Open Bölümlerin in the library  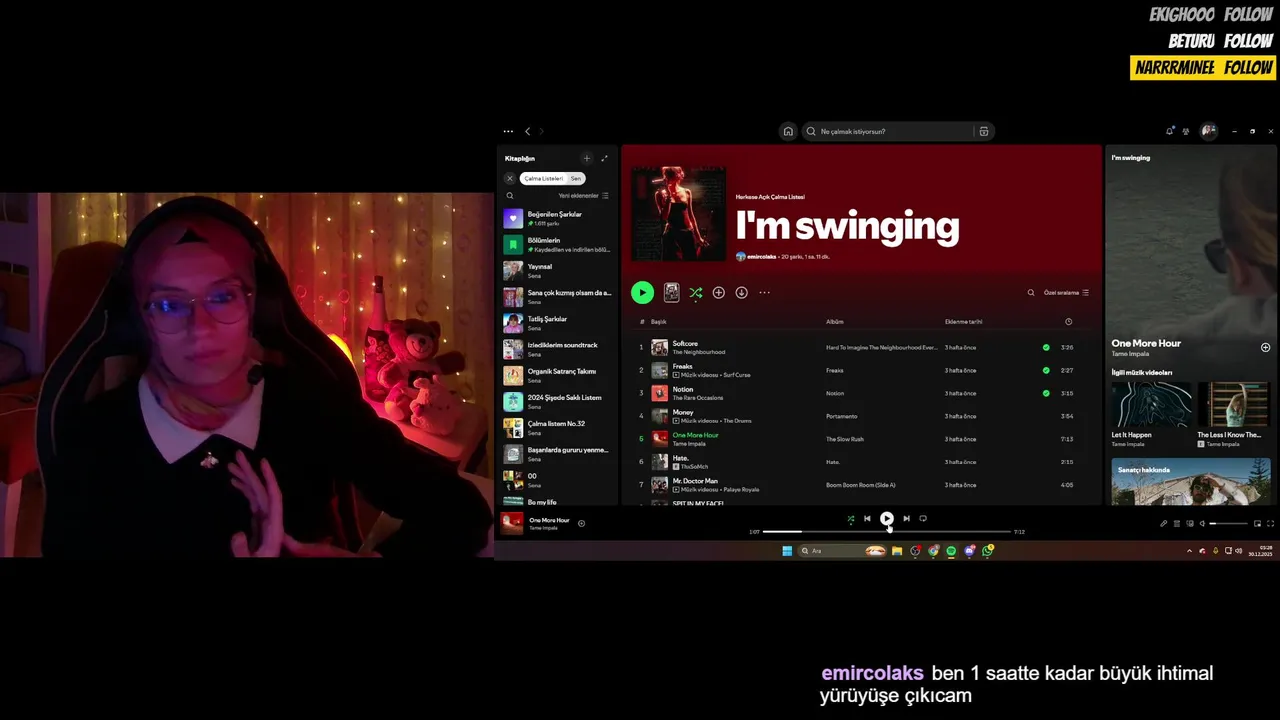[x=557, y=244]
